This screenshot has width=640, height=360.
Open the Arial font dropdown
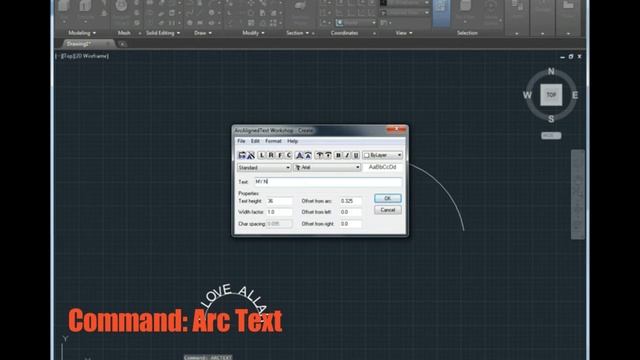(x=327, y=167)
